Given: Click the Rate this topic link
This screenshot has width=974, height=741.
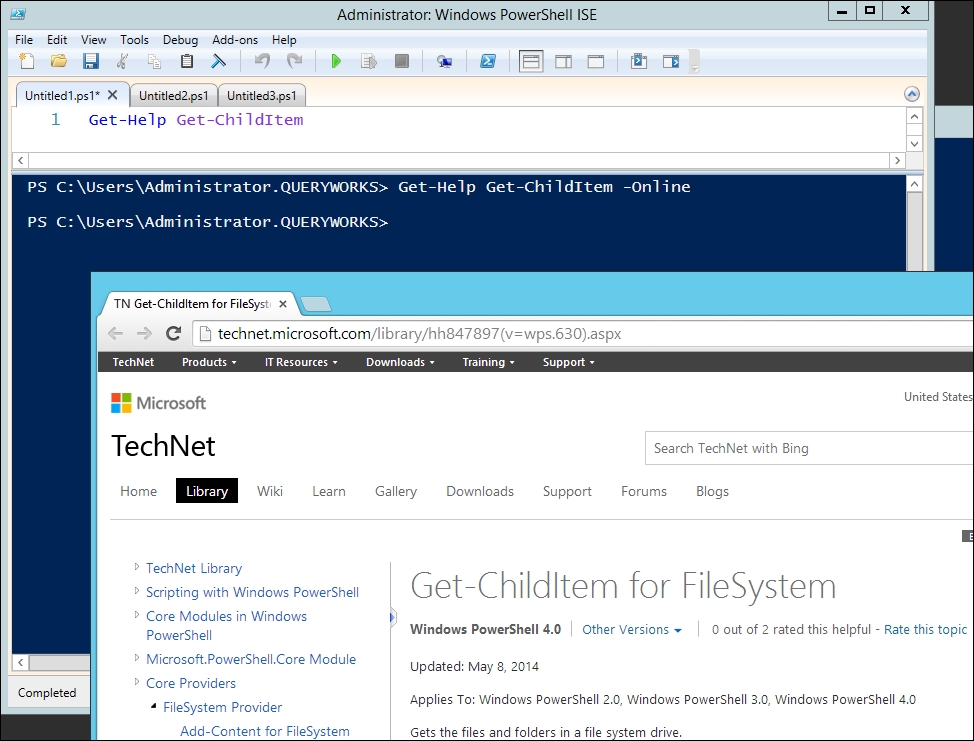Looking at the screenshot, I should tap(926, 630).
